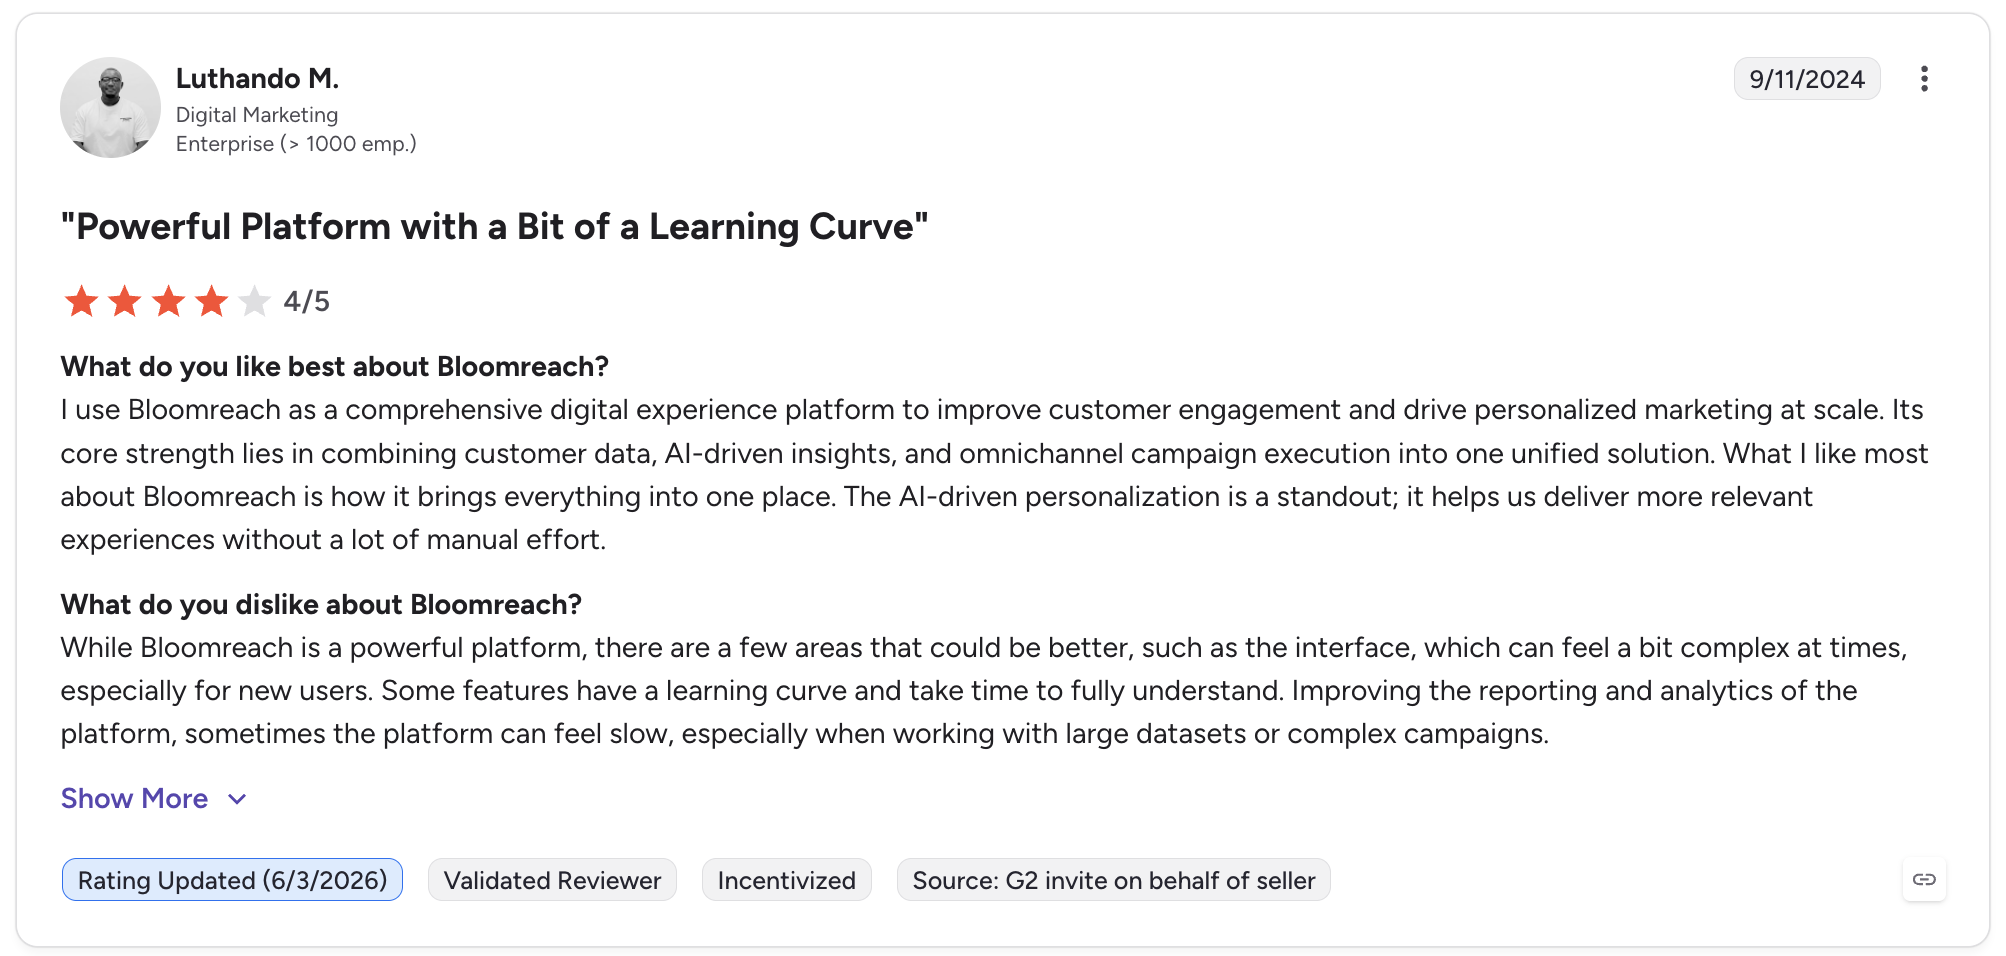
Task: Click the Source: G2 invite badge
Action: point(1113,880)
